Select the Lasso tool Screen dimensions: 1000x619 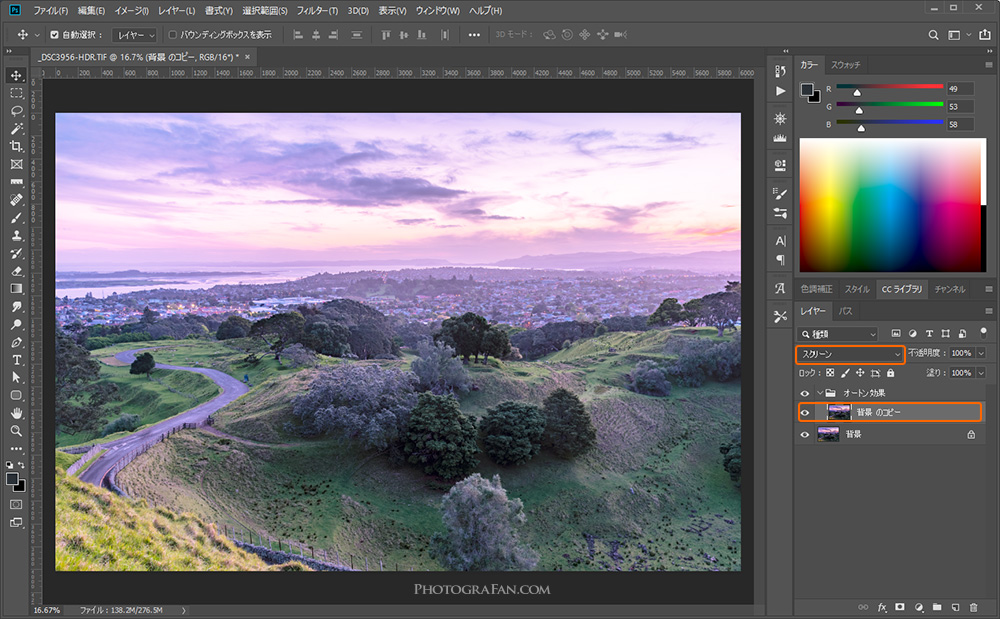point(17,111)
